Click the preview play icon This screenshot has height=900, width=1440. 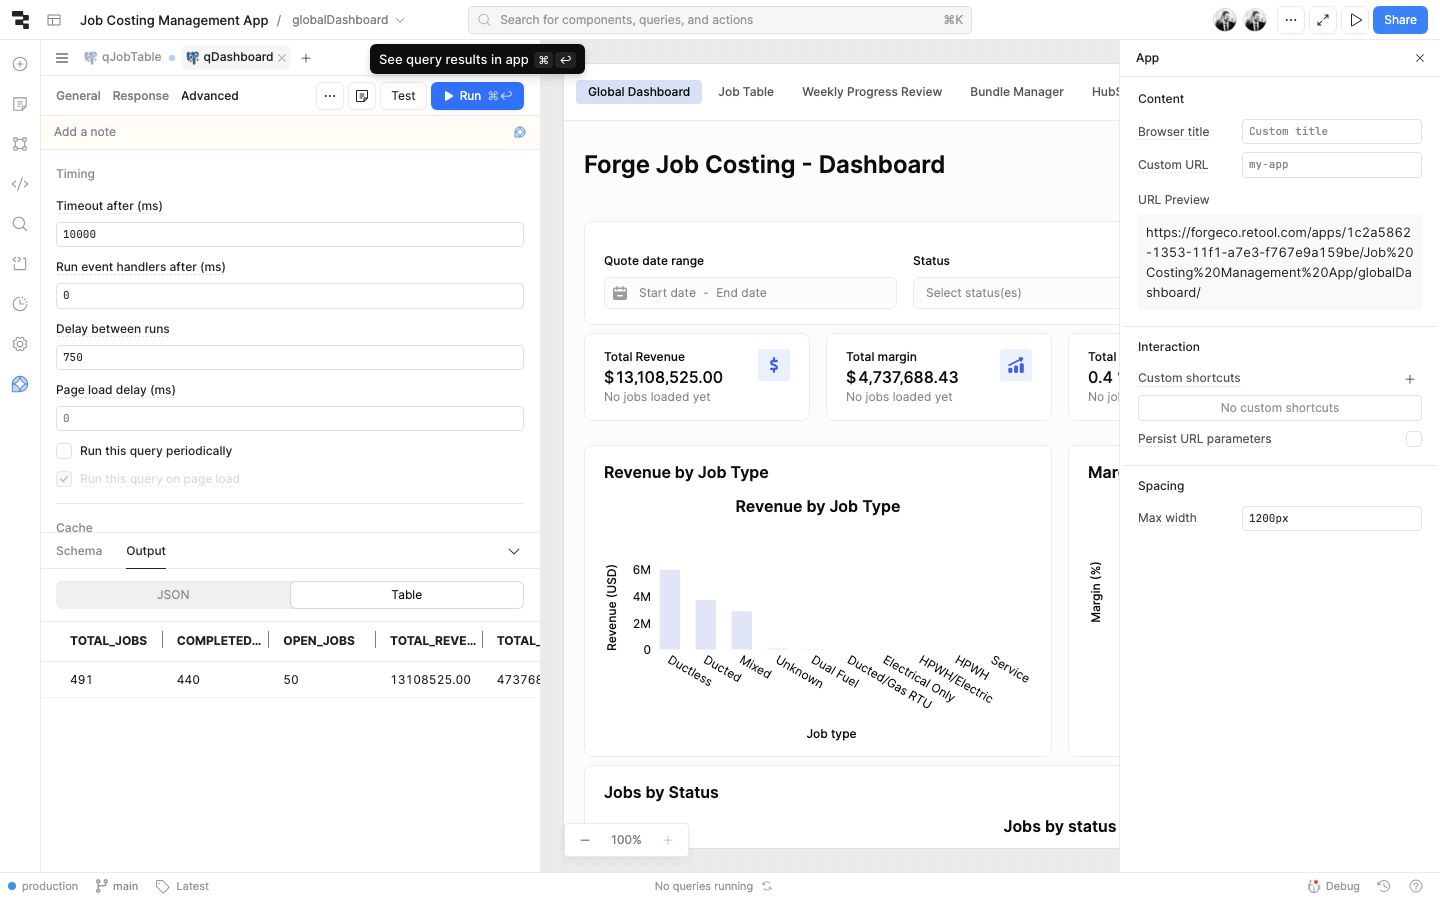click(1355, 20)
